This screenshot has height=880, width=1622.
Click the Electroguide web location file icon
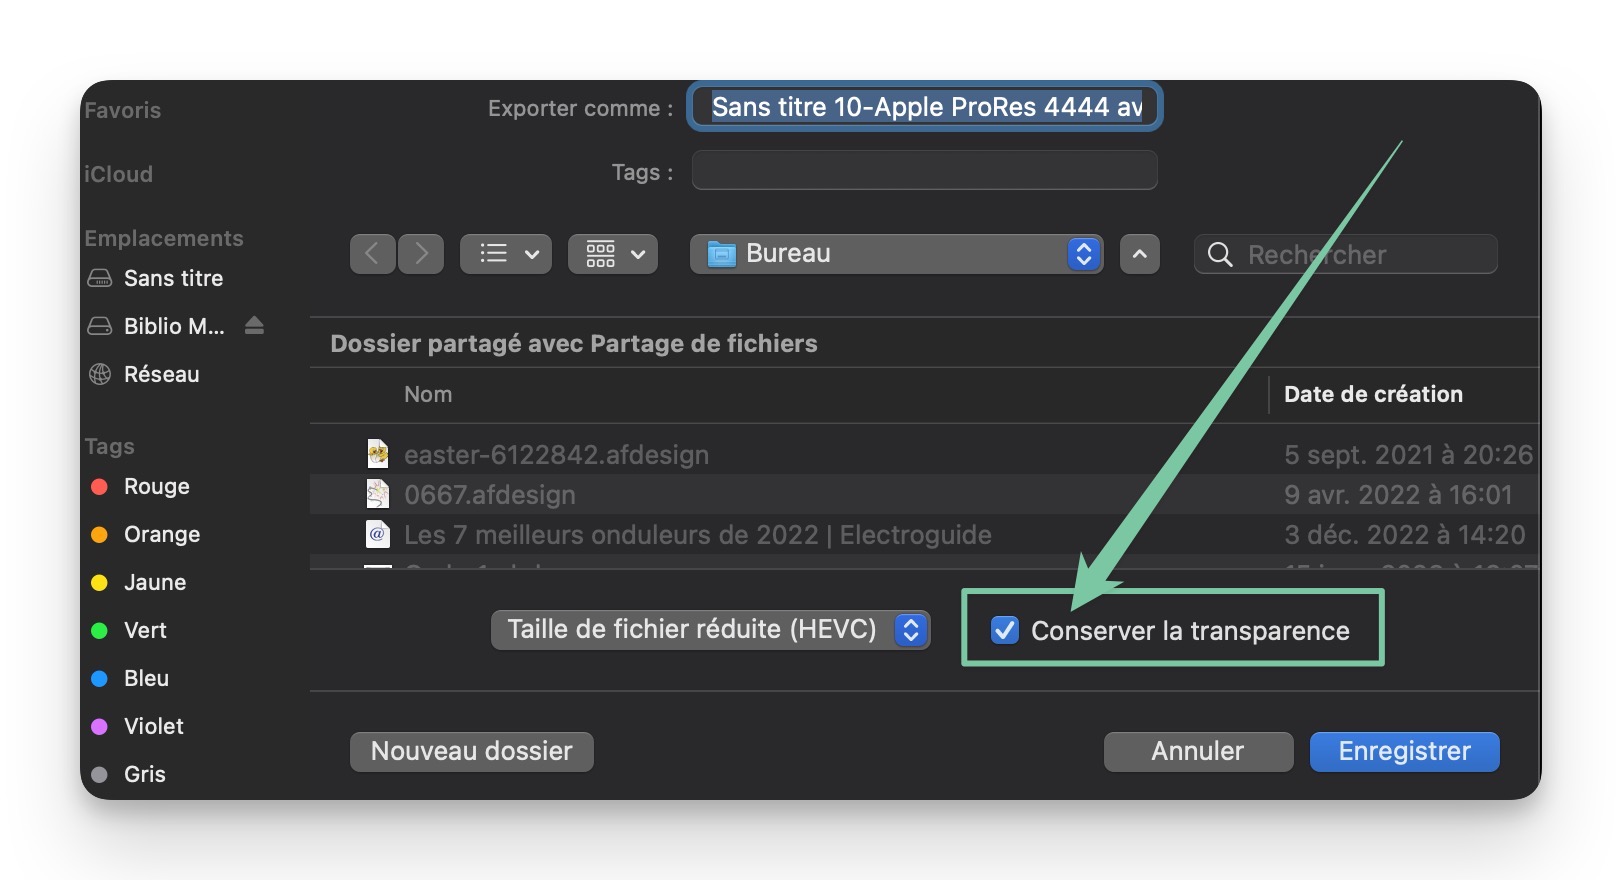pos(377,534)
